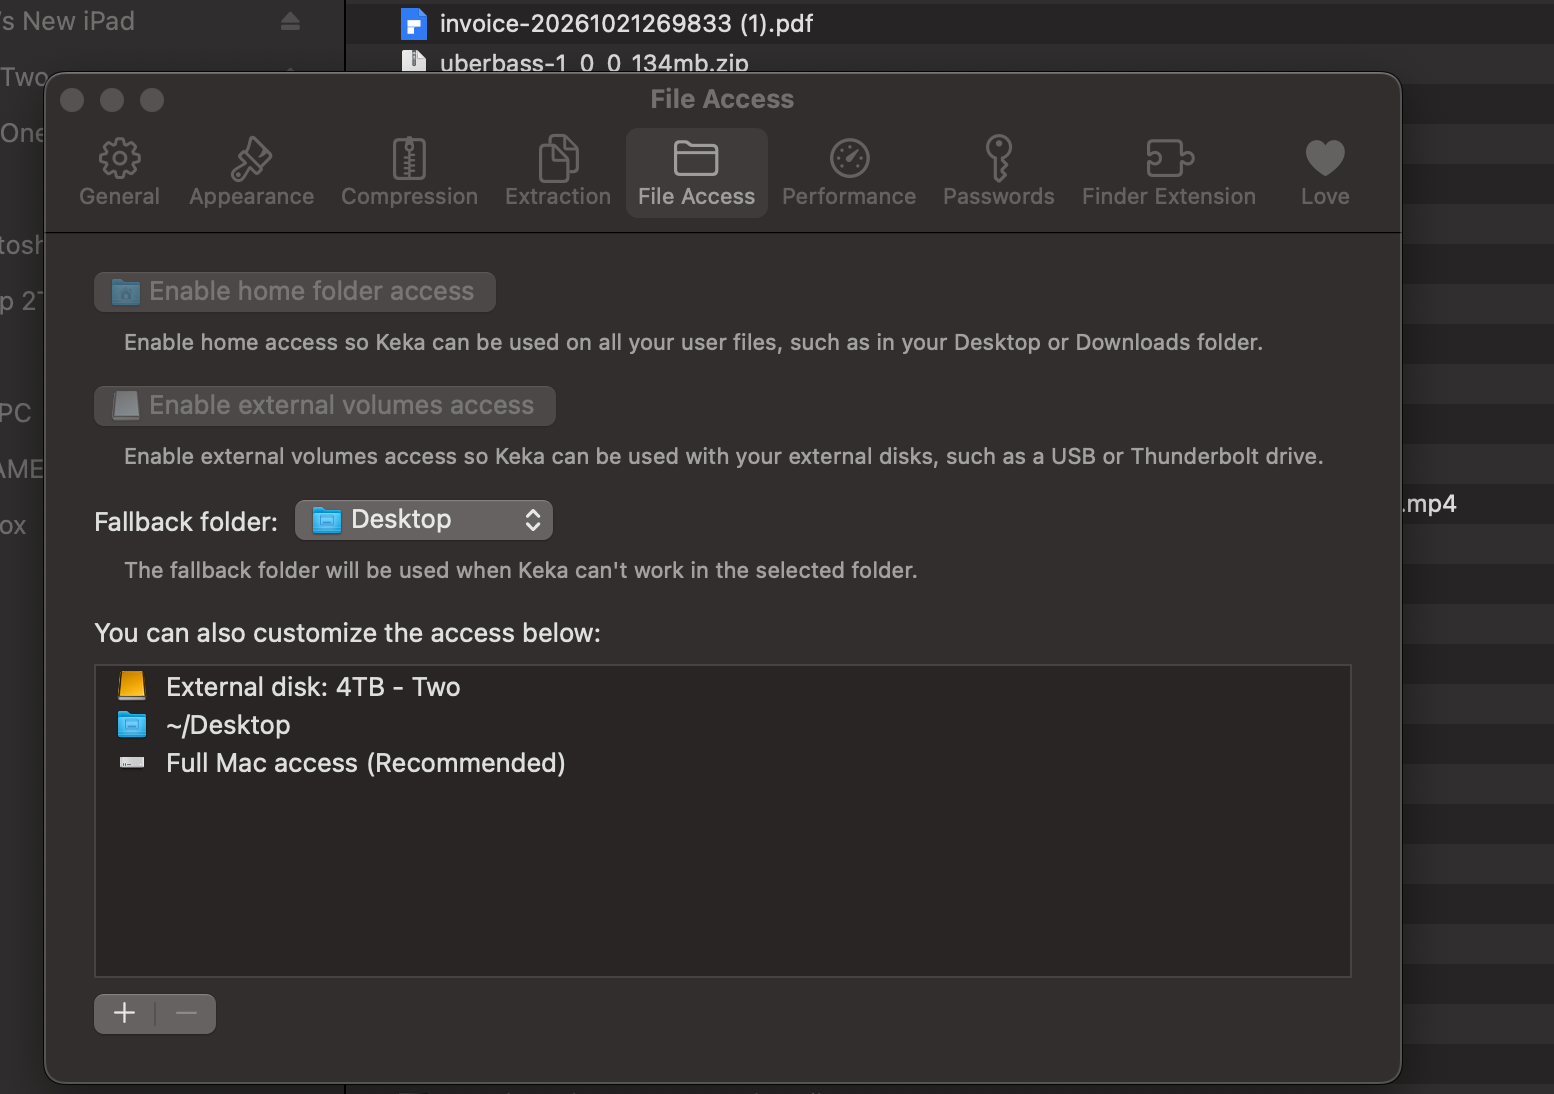Select External disk: 4TB - Two row
1554x1094 pixels.
click(722, 687)
